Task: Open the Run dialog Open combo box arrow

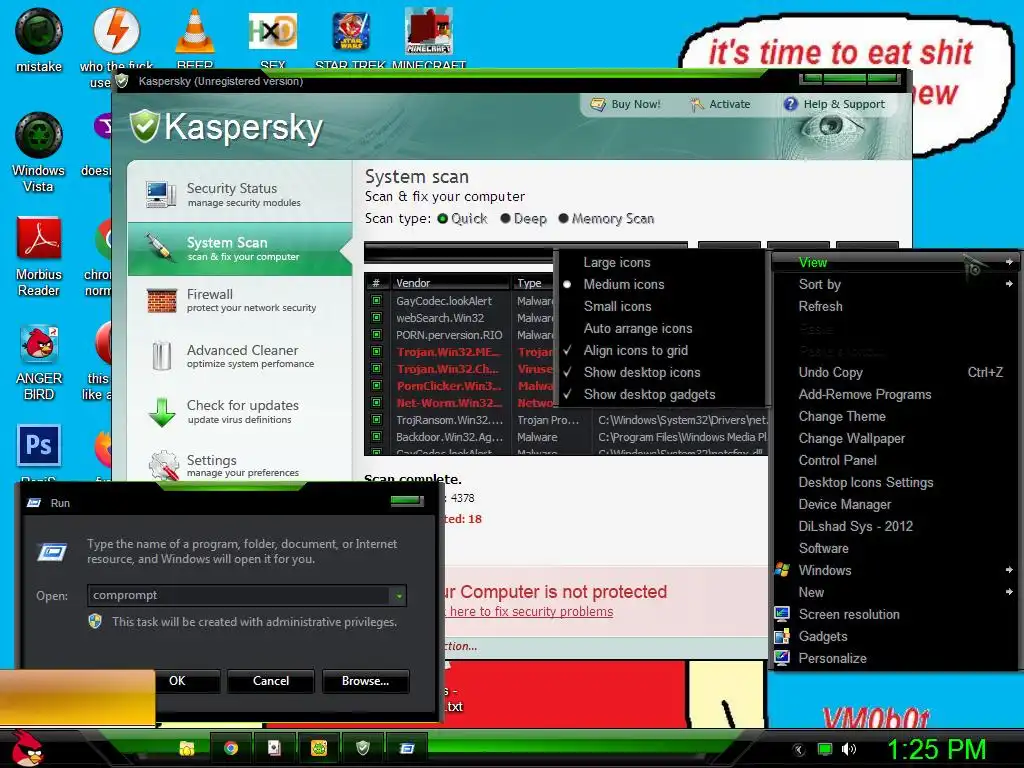Action: (x=398, y=596)
